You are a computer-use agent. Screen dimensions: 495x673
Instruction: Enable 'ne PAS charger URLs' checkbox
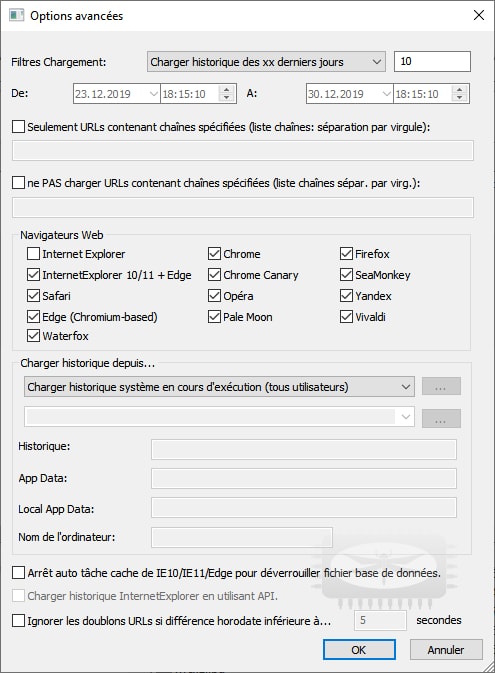(18, 182)
